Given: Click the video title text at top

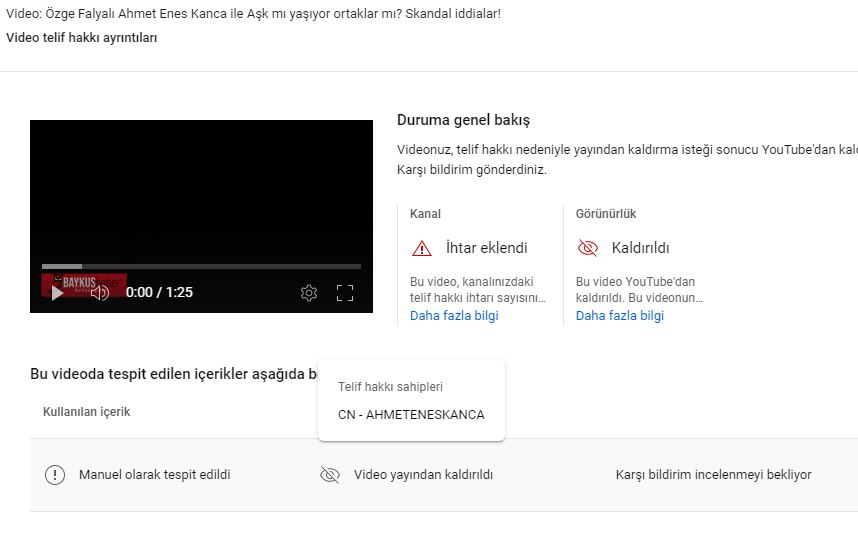Looking at the screenshot, I should [x=253, y=14].
